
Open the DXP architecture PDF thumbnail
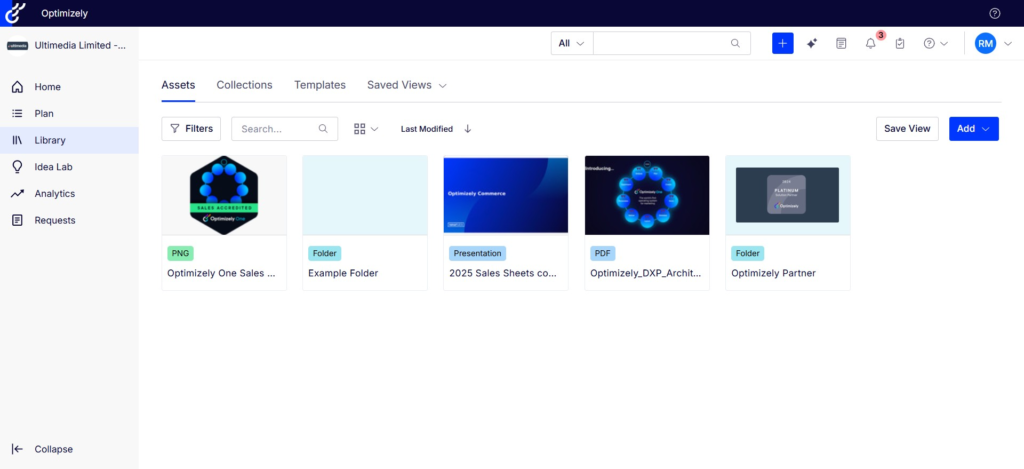tap(647, 195)
